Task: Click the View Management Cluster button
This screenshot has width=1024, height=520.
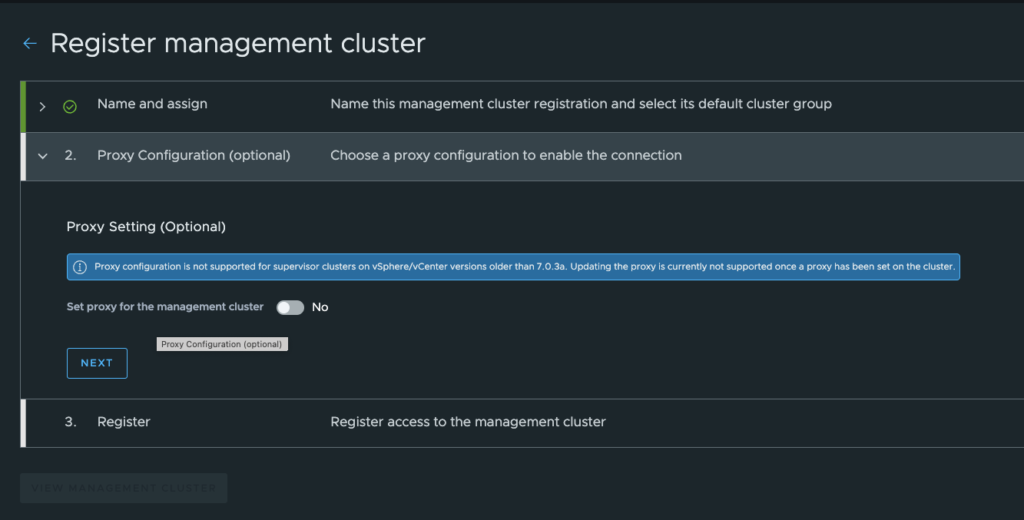Action: [123, 488]
